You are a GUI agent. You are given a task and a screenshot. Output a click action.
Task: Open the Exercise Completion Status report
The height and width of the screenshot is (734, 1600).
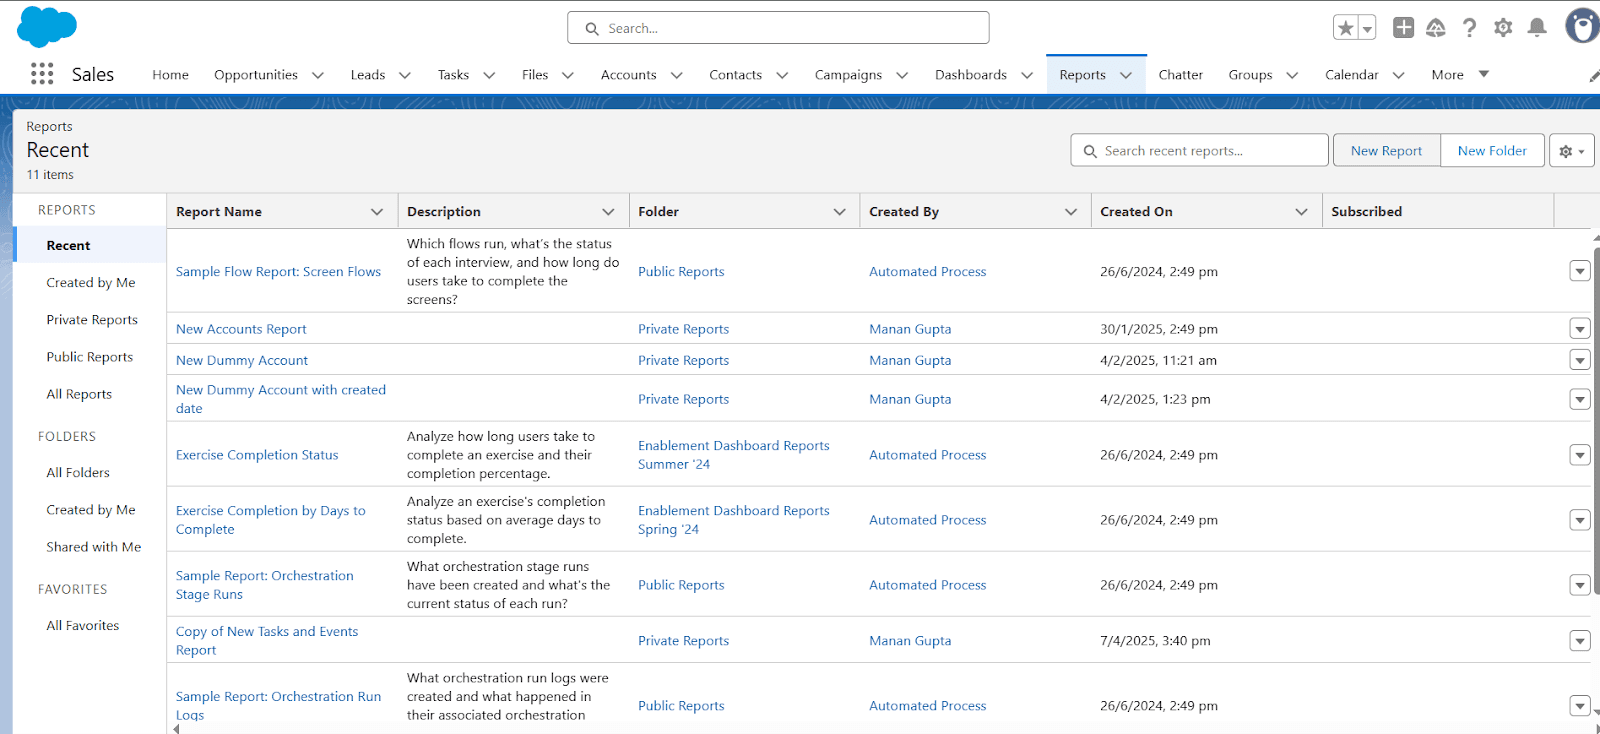pos(257,455)
